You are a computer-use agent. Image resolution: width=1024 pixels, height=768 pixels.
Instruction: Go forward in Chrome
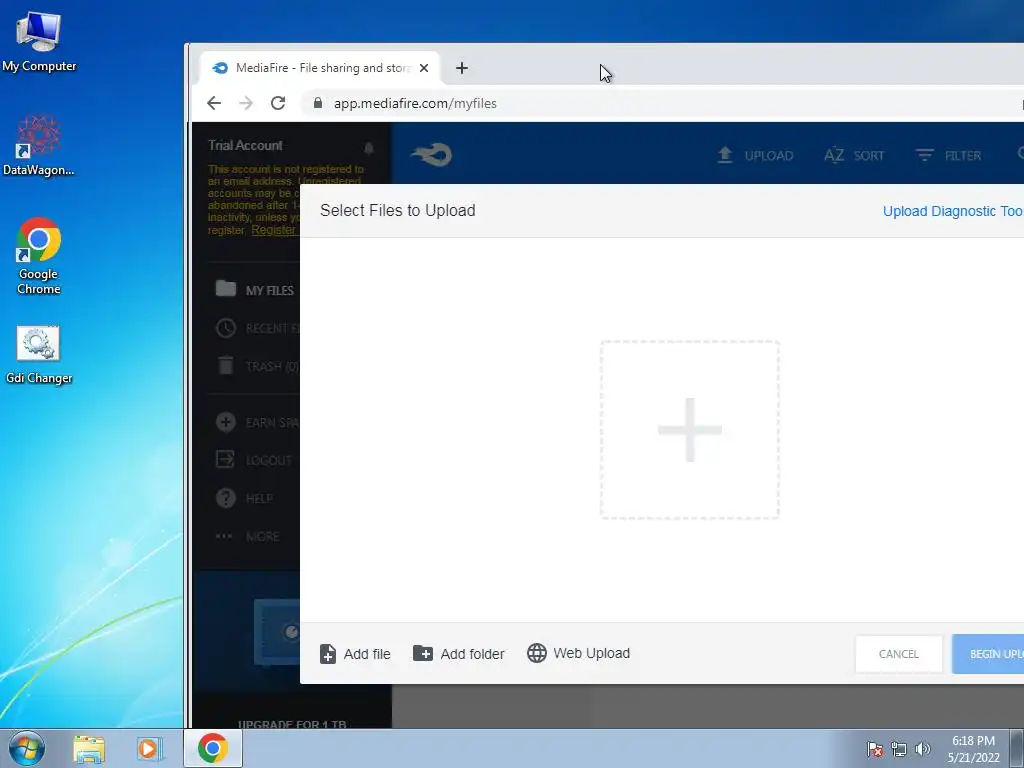point(246,103)
